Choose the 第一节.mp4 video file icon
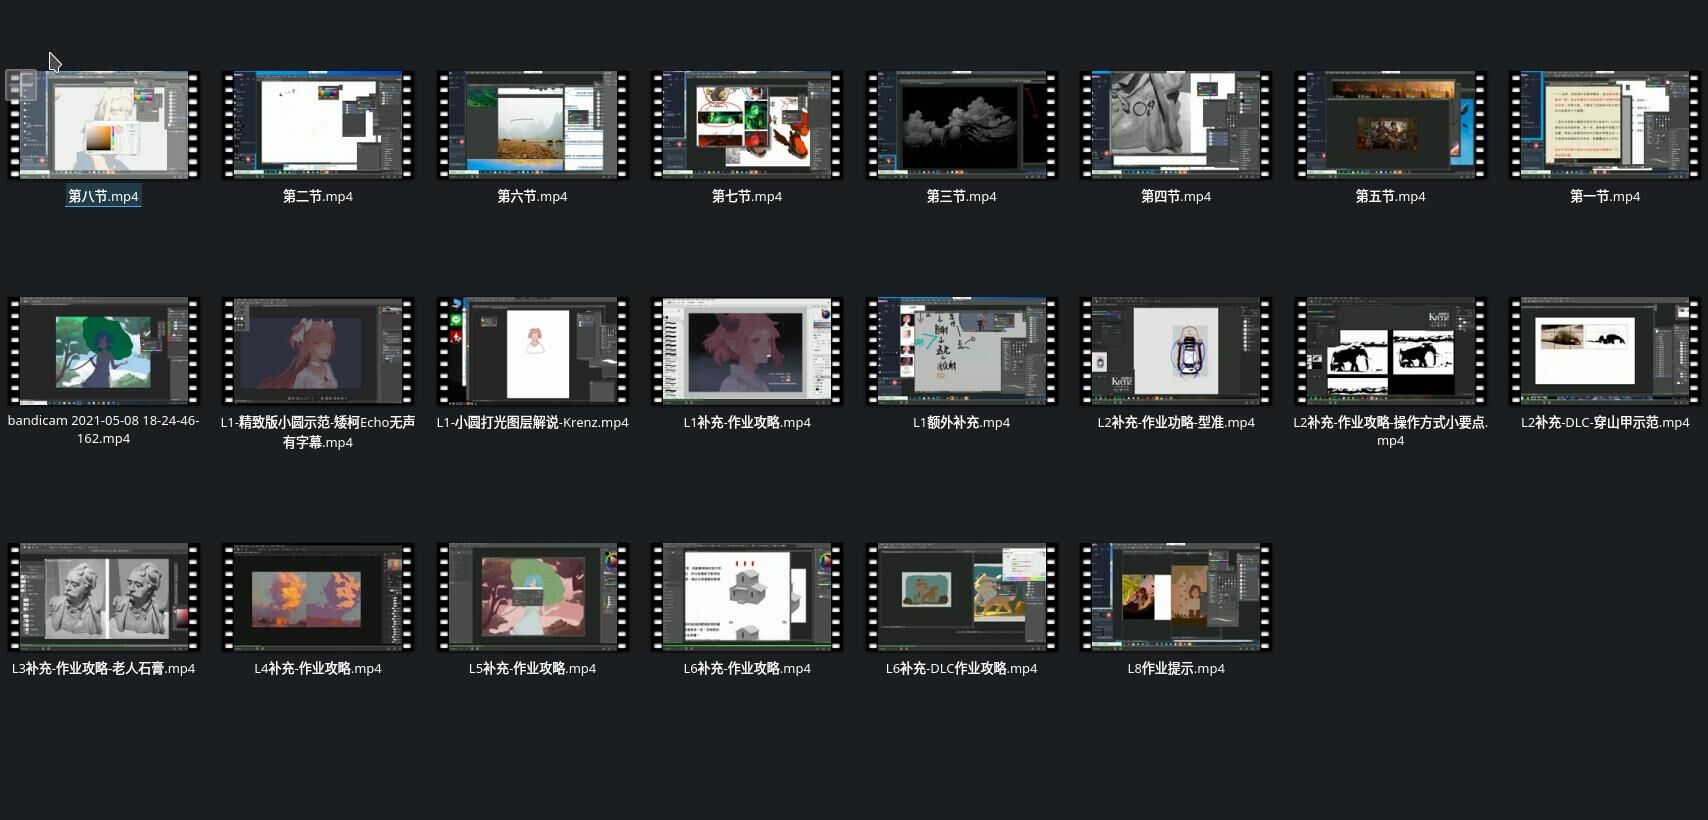 (x=1605, y=125)
